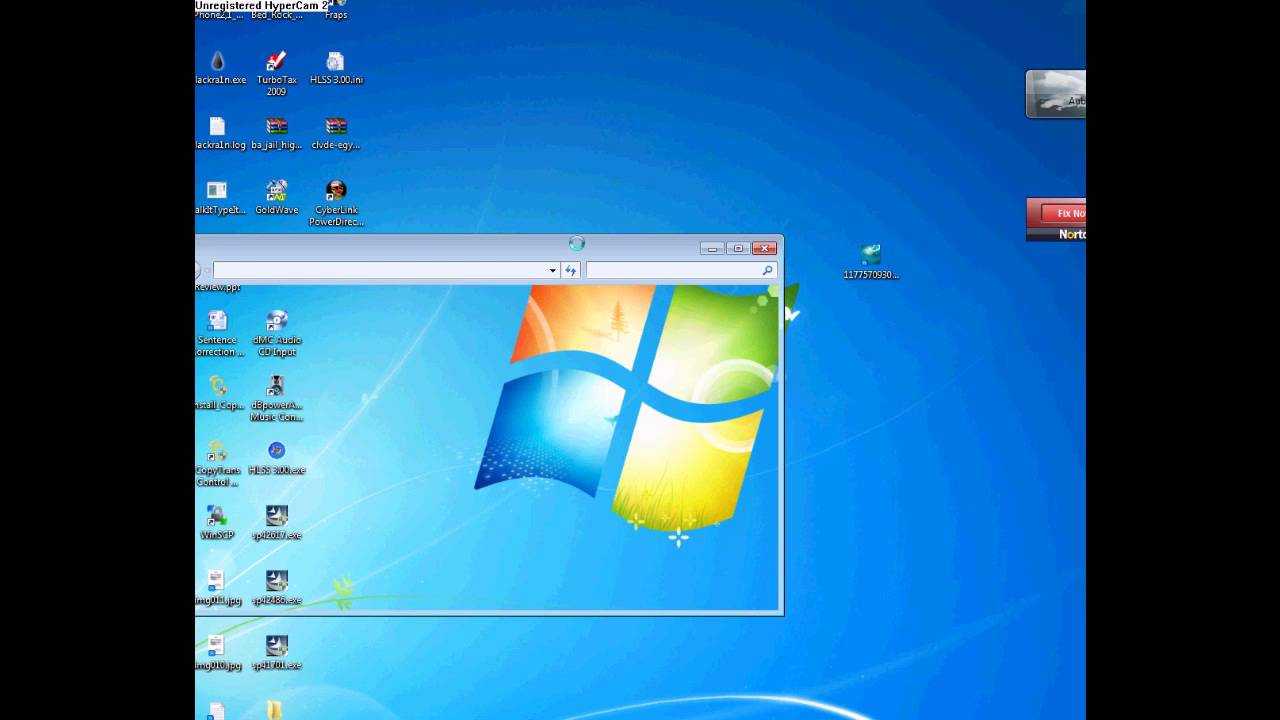Viewport: 1280px width, 720px height.
Task: Select the img010.jpg file icon
Action: point(217,653)
